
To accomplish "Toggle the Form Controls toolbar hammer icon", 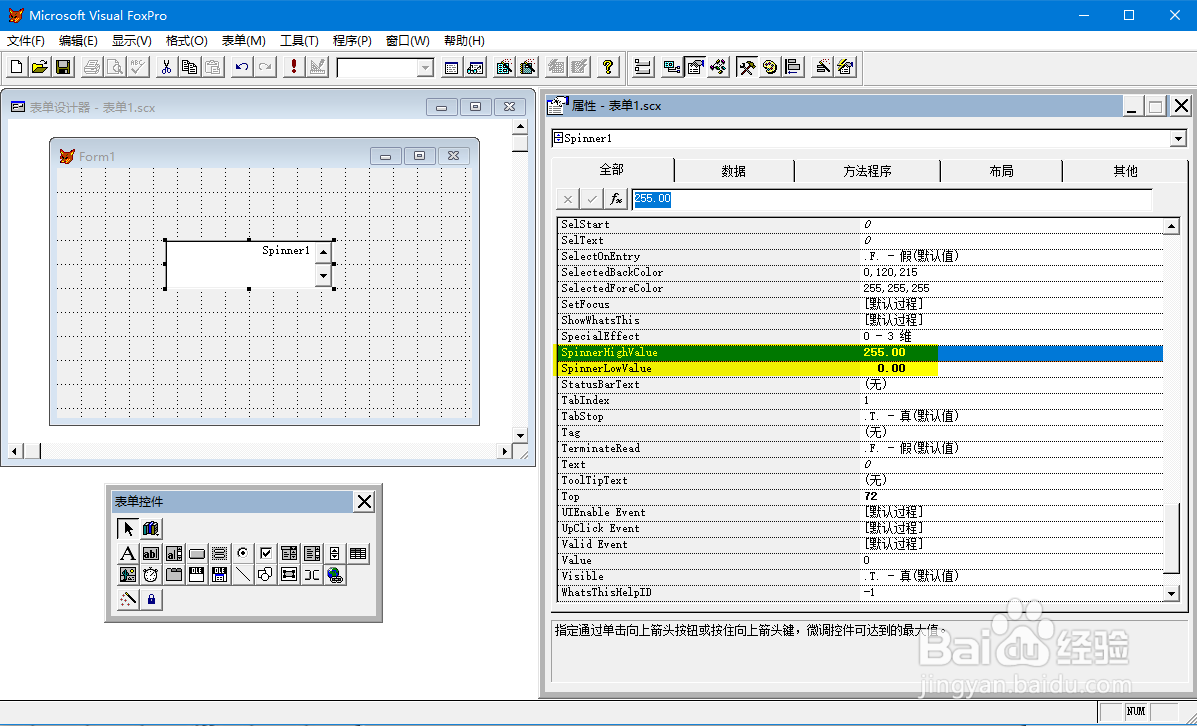I will click(x=747, y=67).
